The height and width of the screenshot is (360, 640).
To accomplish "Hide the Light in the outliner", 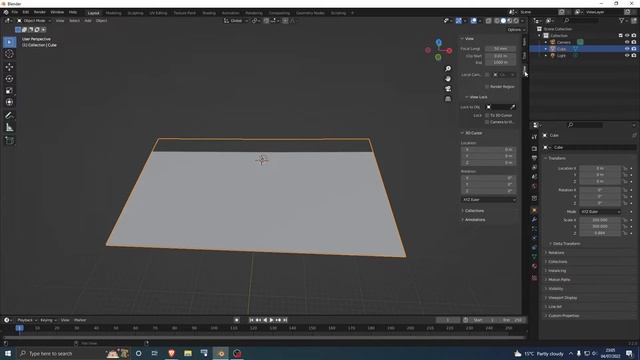I will pos(627,55).
